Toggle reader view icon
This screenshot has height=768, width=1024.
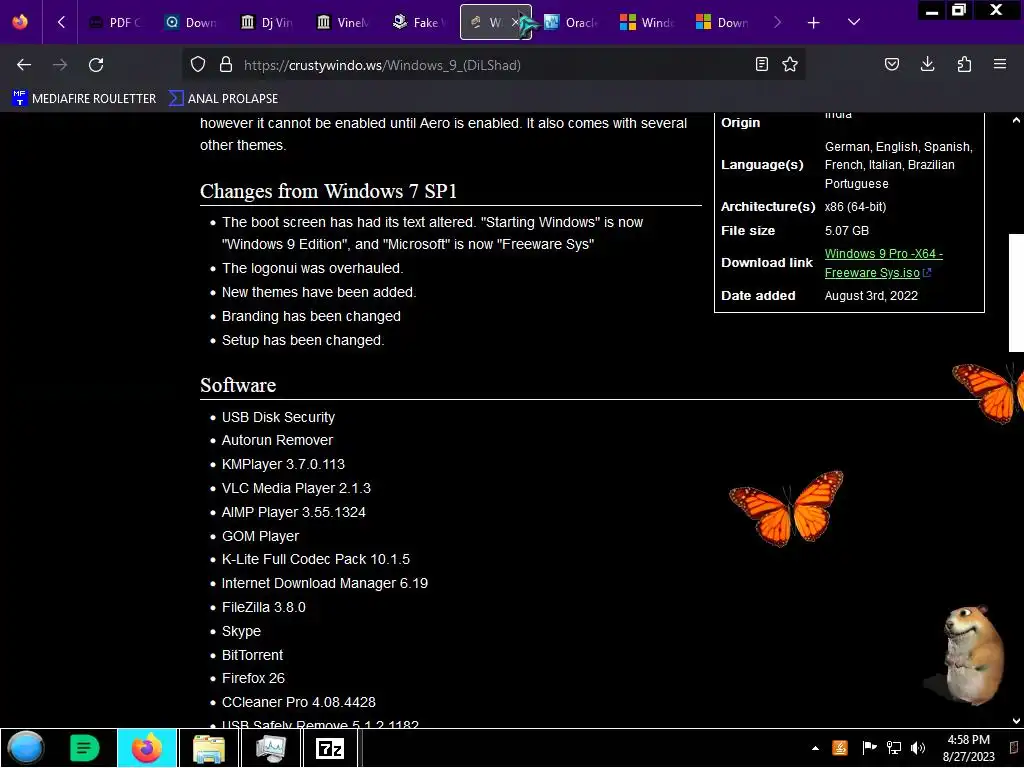pos(761,65)
